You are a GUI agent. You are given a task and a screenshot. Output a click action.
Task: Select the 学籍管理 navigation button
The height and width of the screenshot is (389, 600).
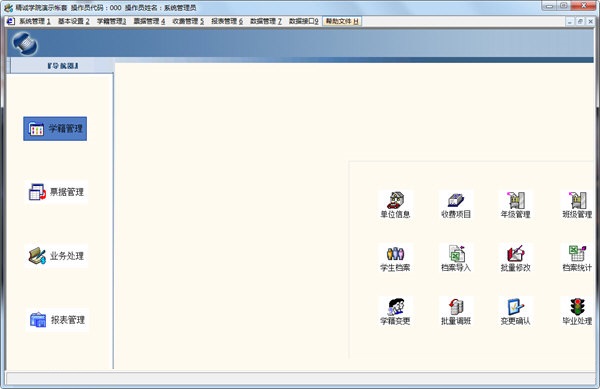55,129
